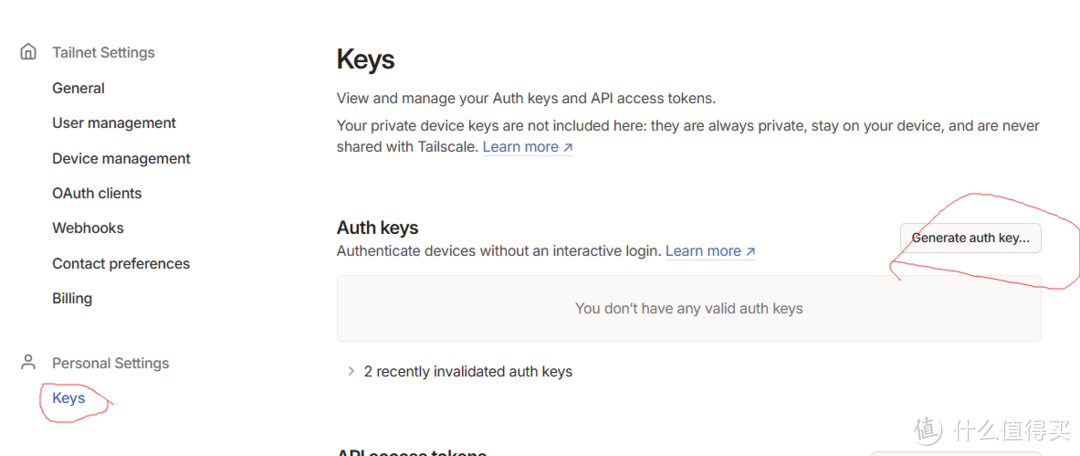Select Keys under Personal Settings

69,398
